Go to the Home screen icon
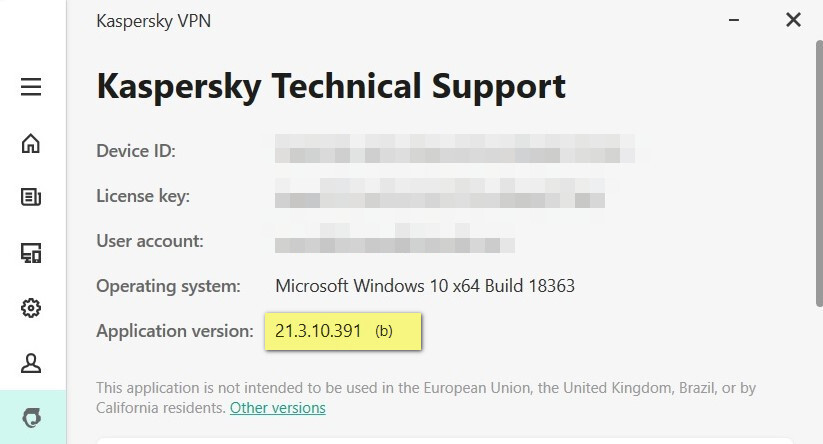The width and height of the screenshot is (823, 444). click(31, 143)
